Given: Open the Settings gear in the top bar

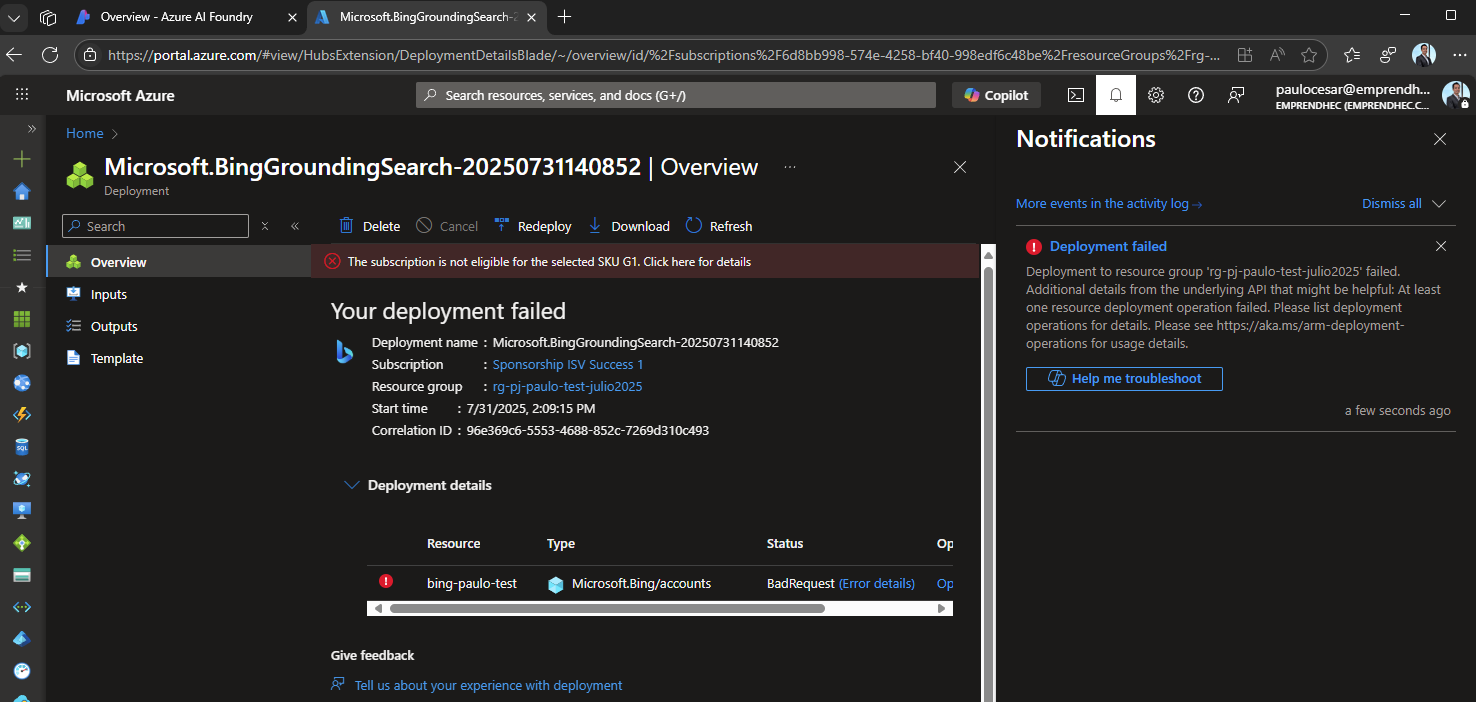Looking at the screenshot, I should 1156,94.
